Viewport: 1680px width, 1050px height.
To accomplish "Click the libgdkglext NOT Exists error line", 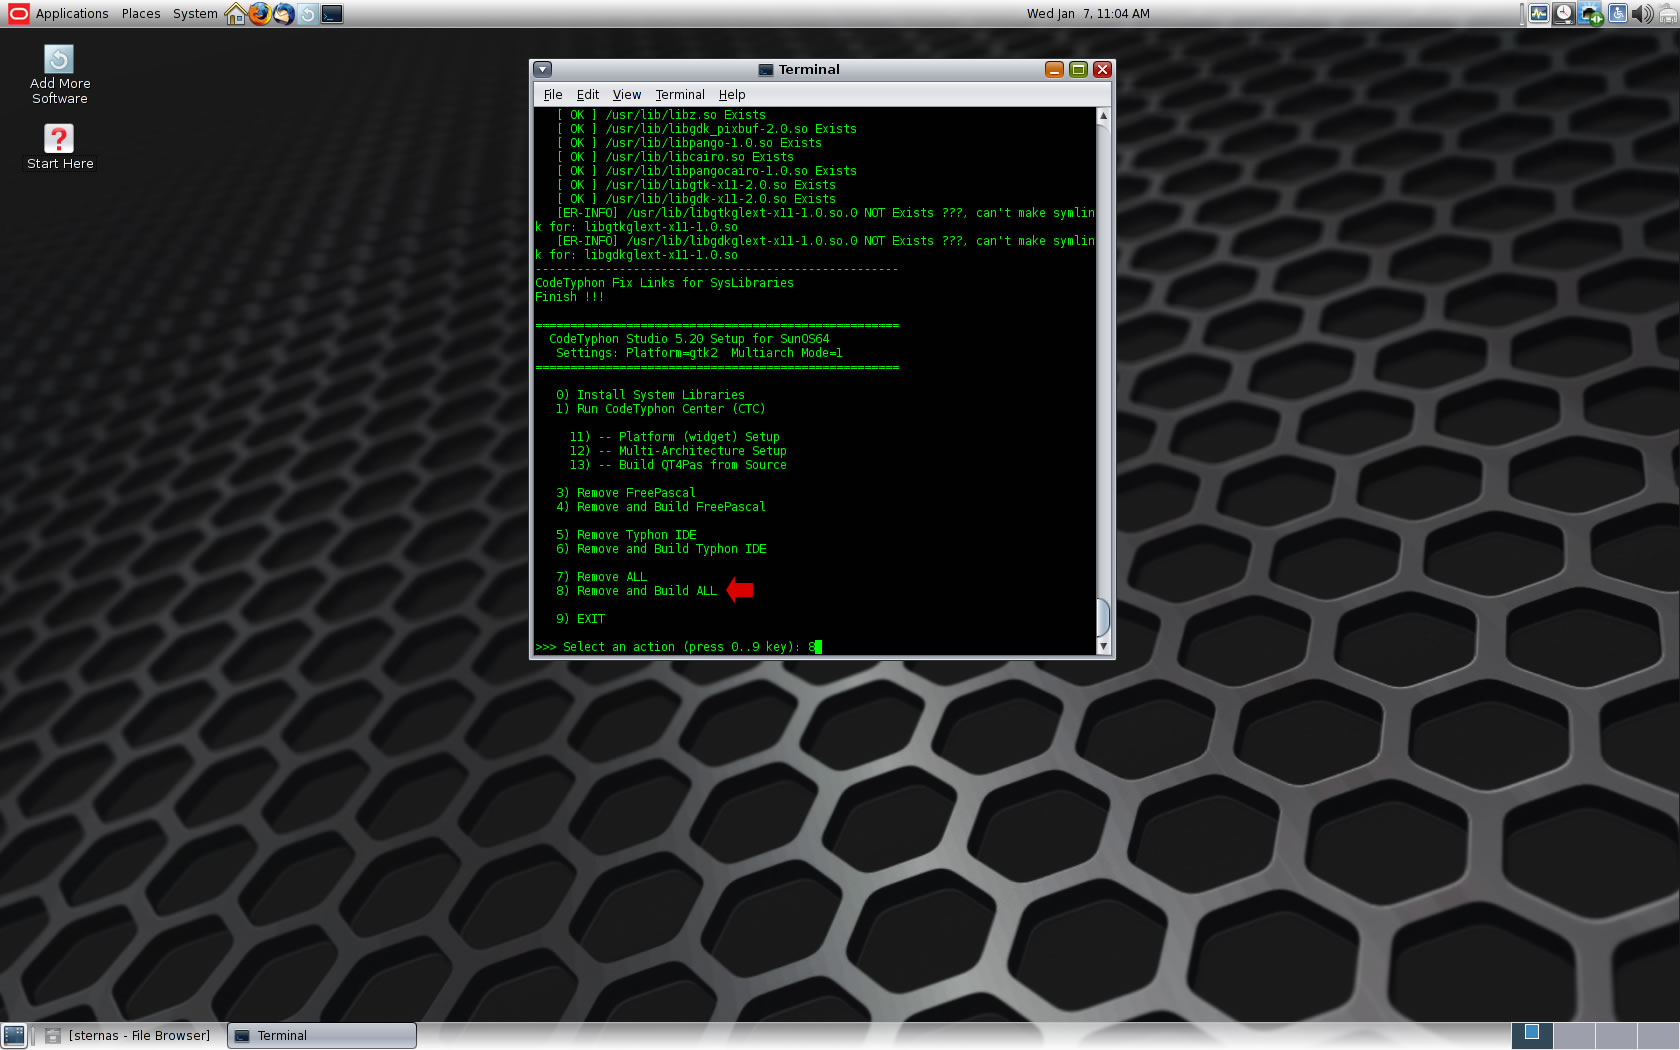I will tap(815, 248).
